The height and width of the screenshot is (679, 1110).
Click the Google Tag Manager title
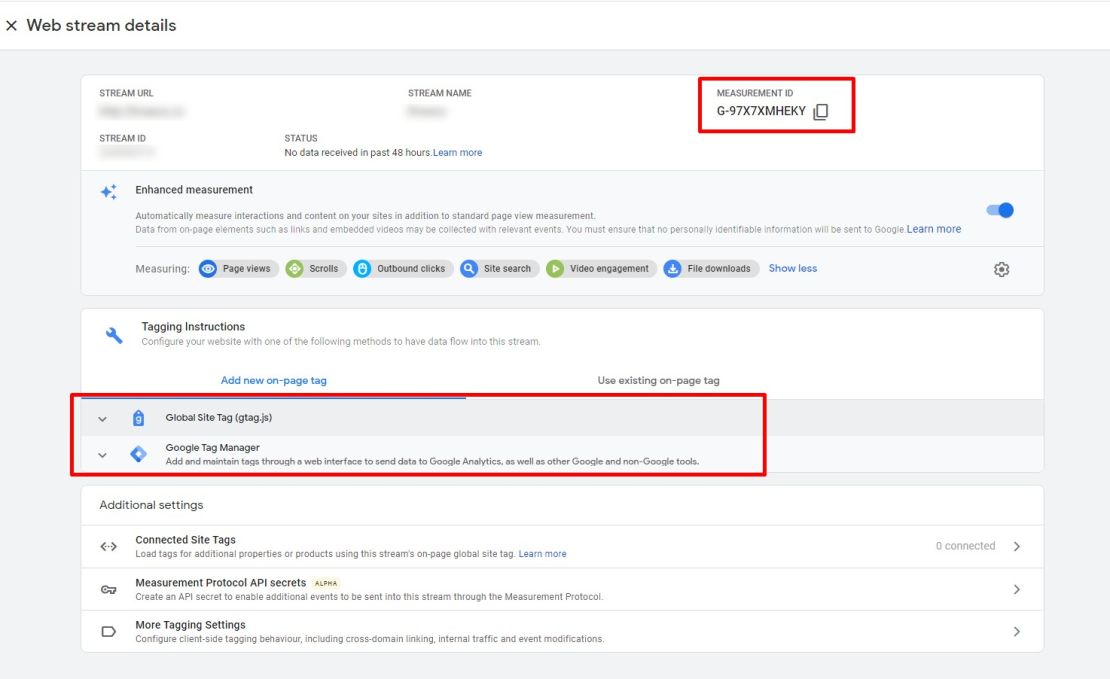pyautogui.click(x=212, y=447)
